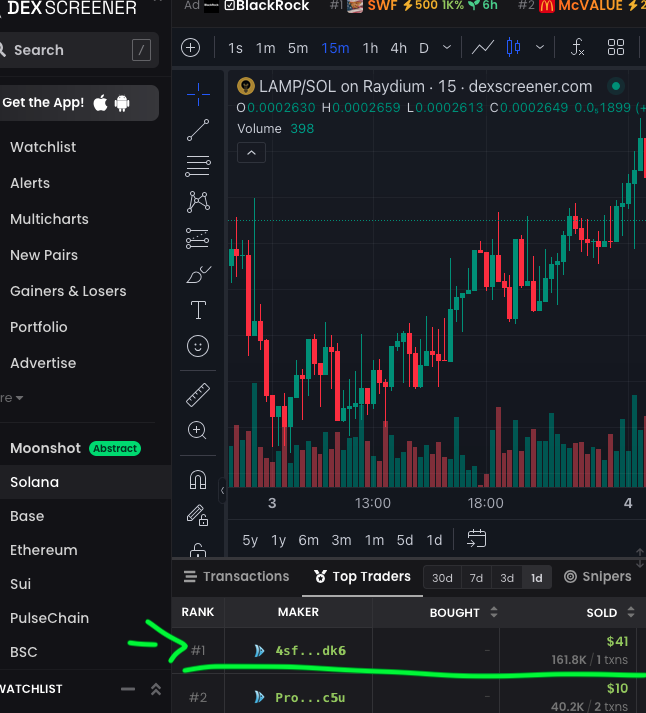This screenshot has height=713, width=646.
Task: Collapse the watchlist panel double chevron
Action: click(x=156, y=689)
